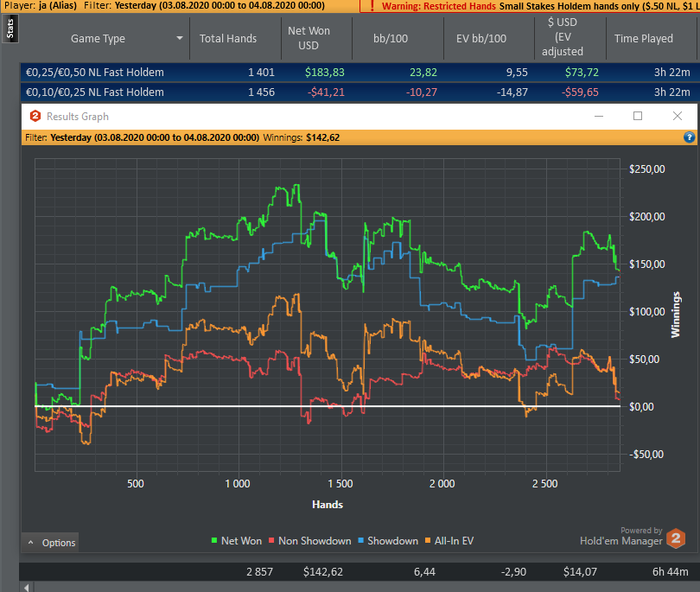Sort by Game Type column header

click(x=98, y=39)
